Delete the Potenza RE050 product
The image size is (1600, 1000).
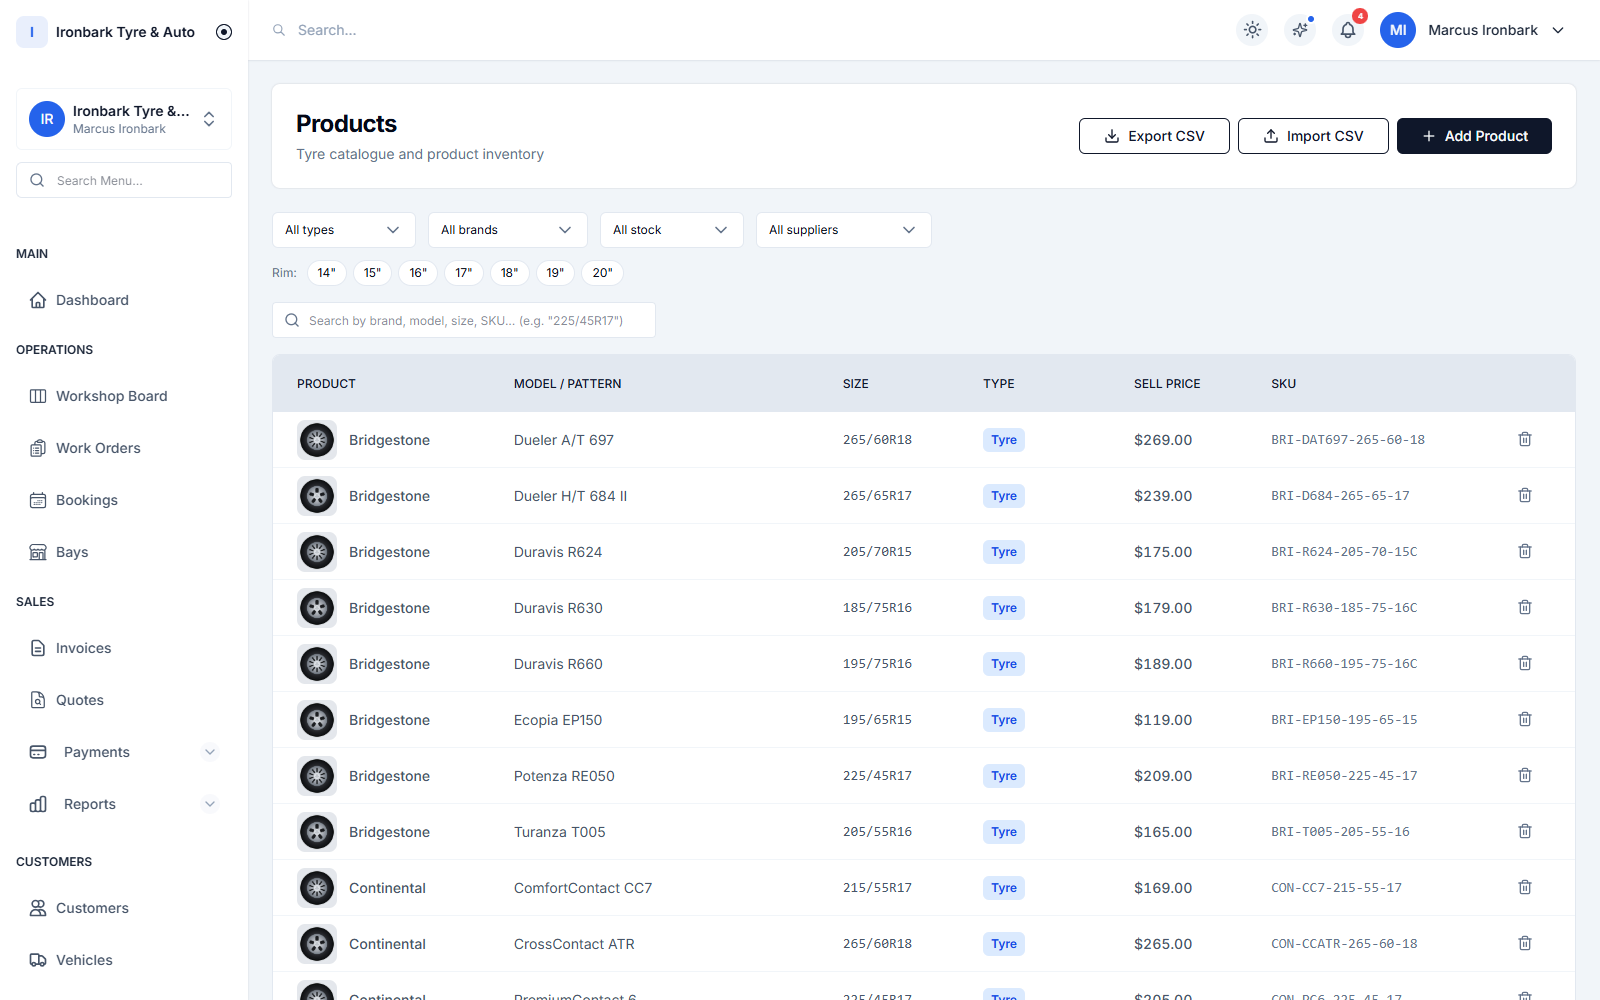1525,775
